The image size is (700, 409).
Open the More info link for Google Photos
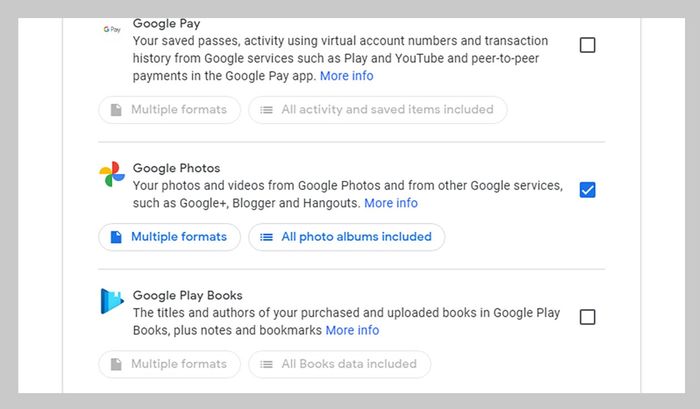point(391,203)
